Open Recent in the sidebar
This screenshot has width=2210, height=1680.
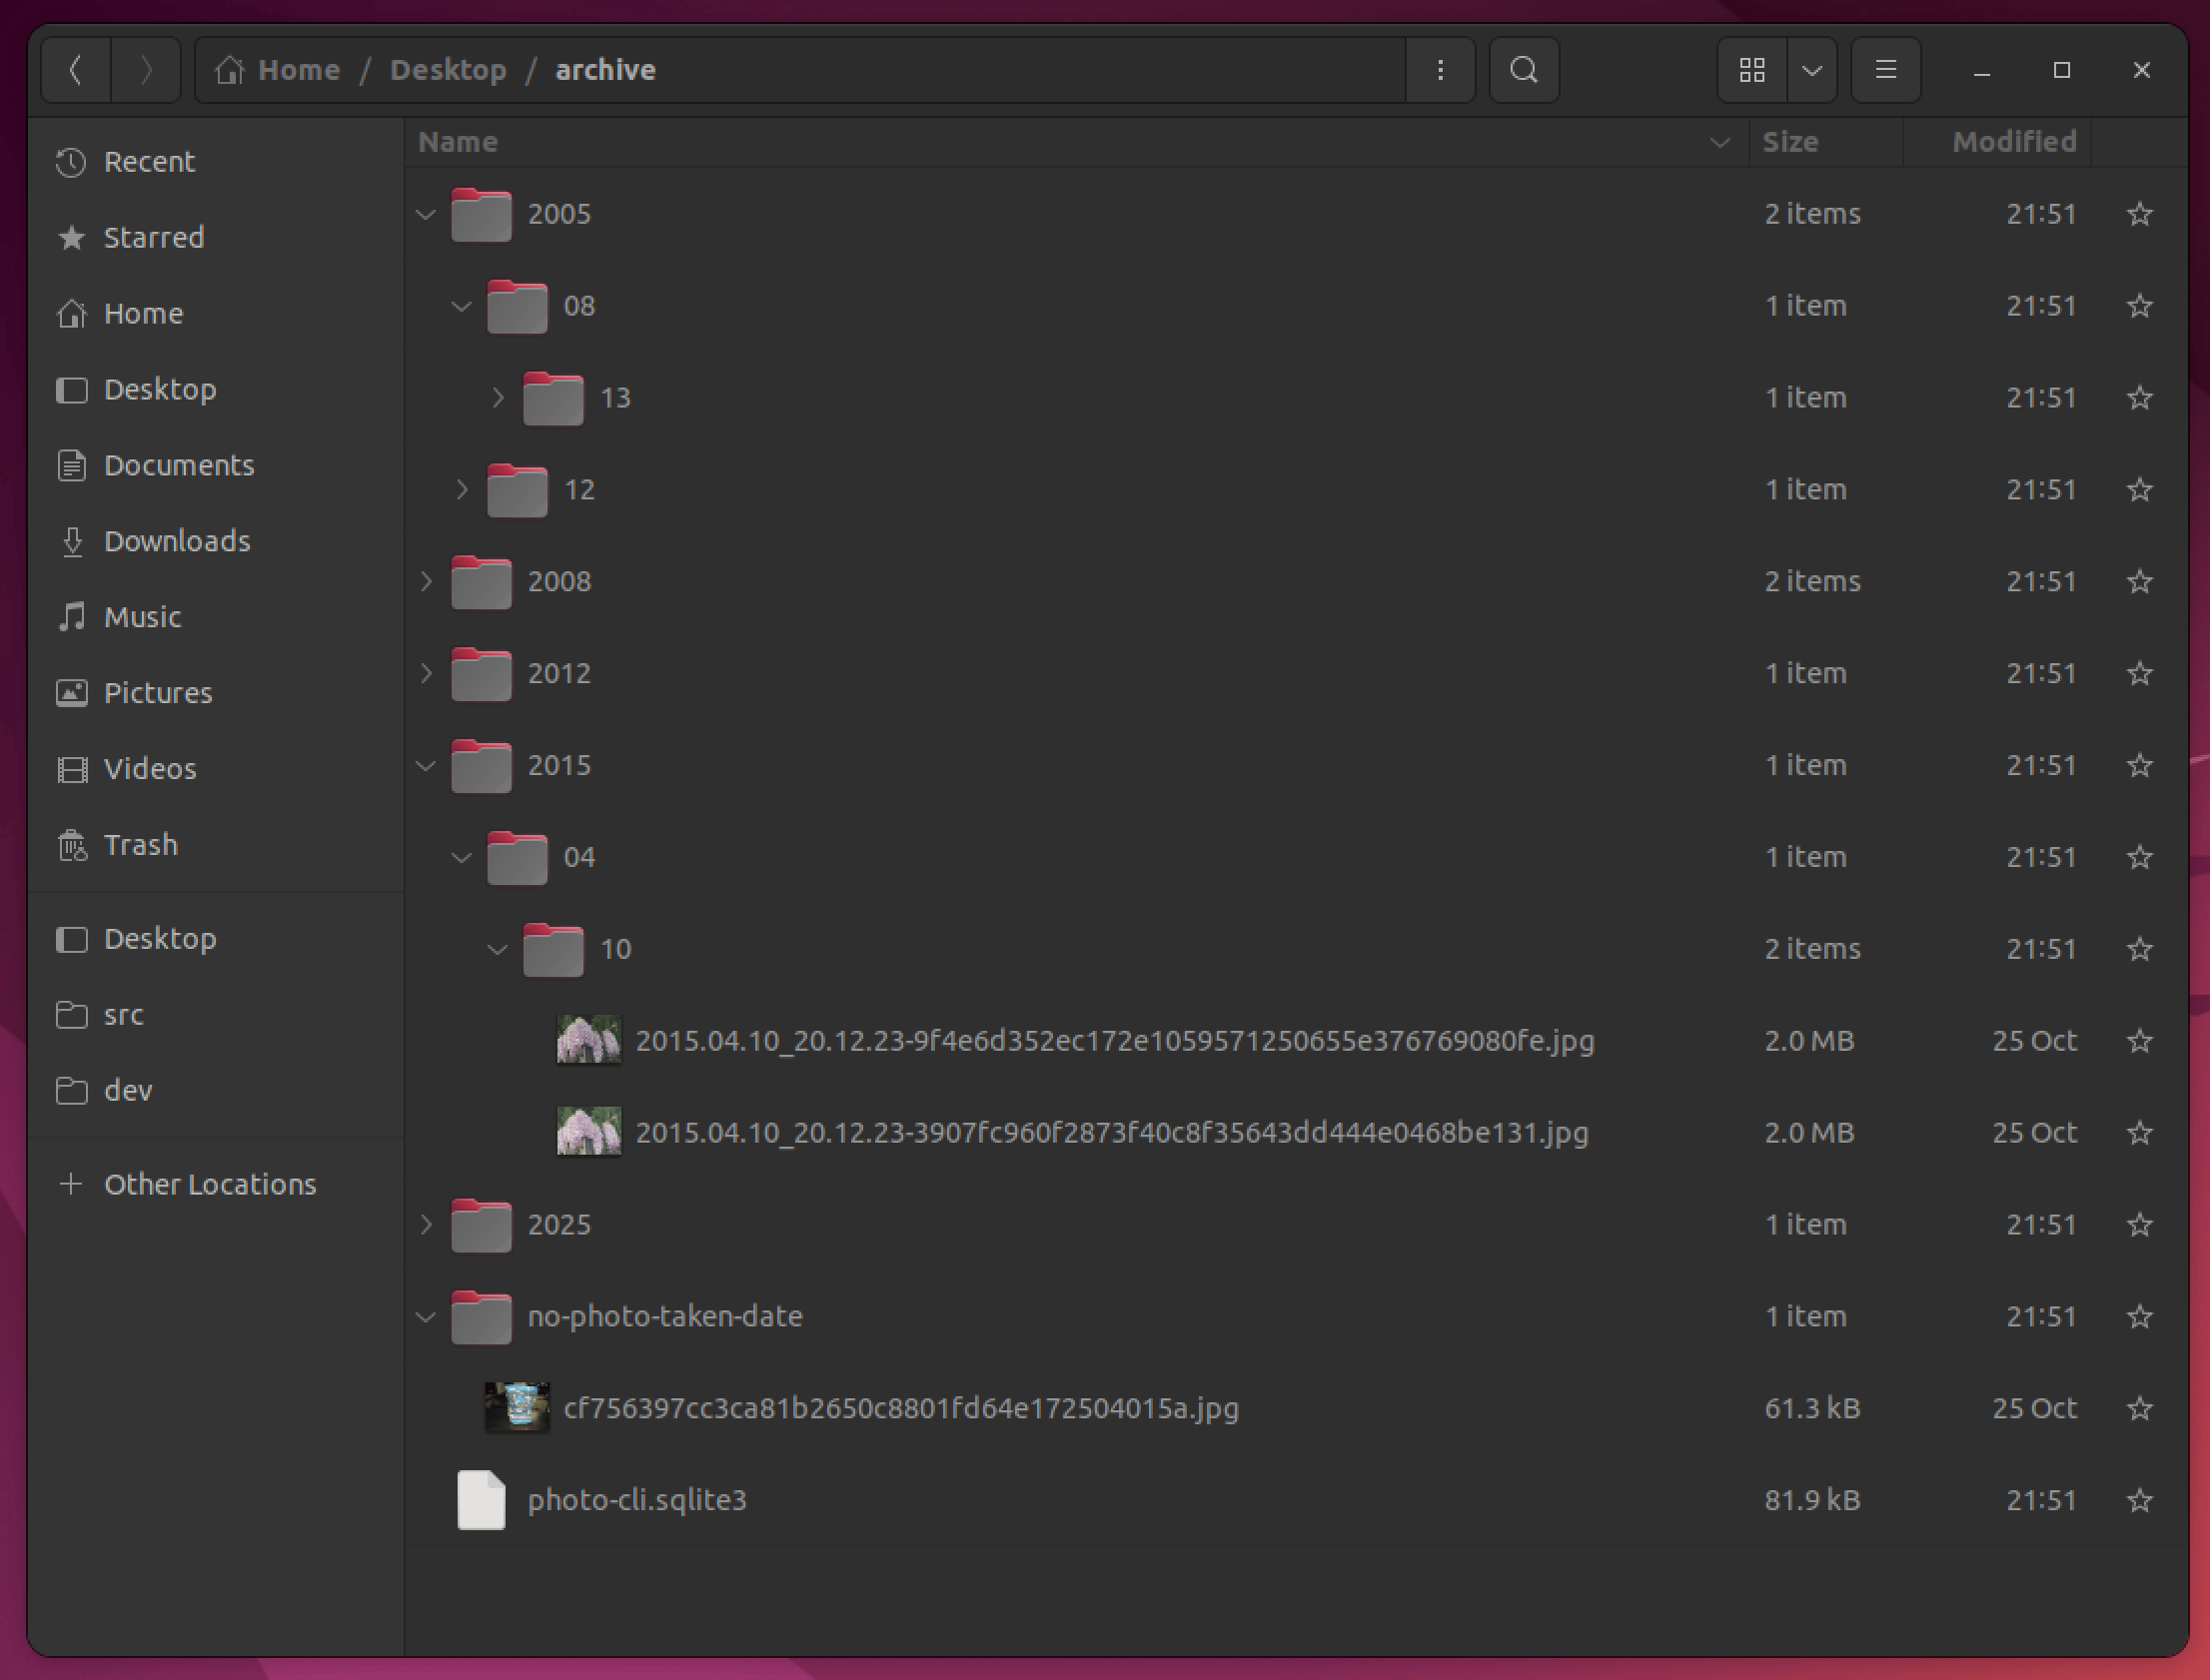tap(216, 162)
